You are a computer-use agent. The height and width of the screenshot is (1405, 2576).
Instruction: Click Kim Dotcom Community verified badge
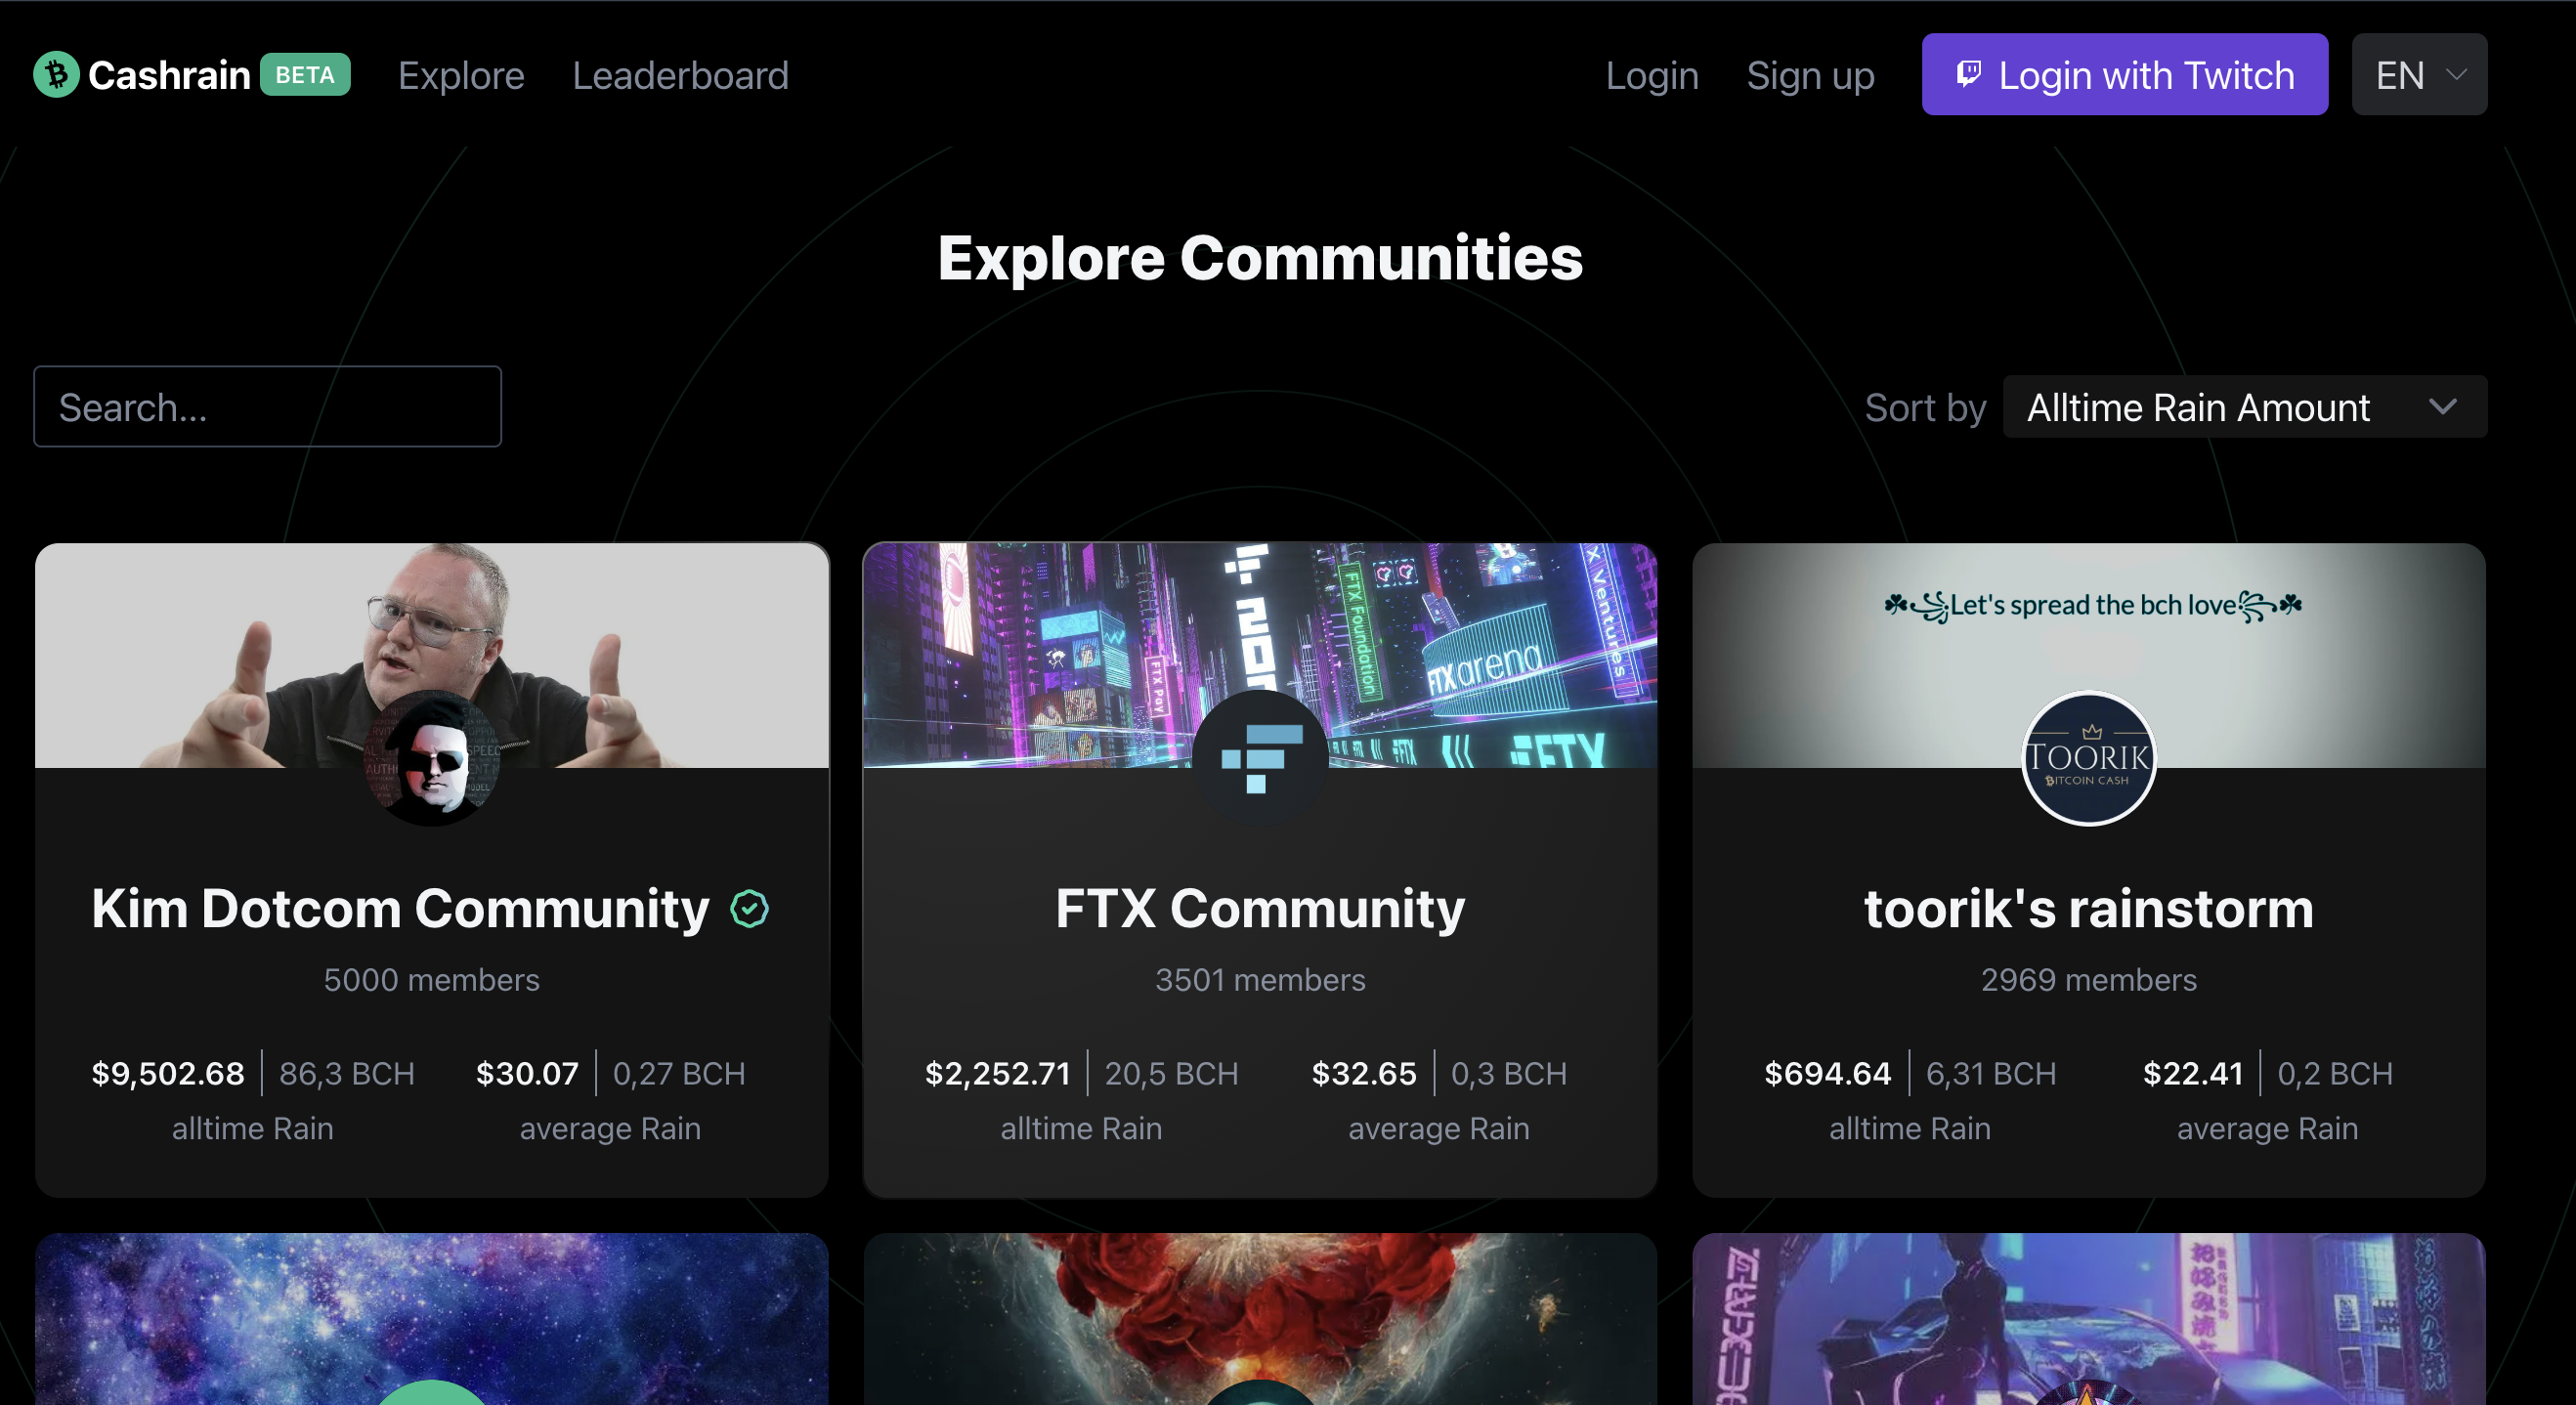point(749,909)
